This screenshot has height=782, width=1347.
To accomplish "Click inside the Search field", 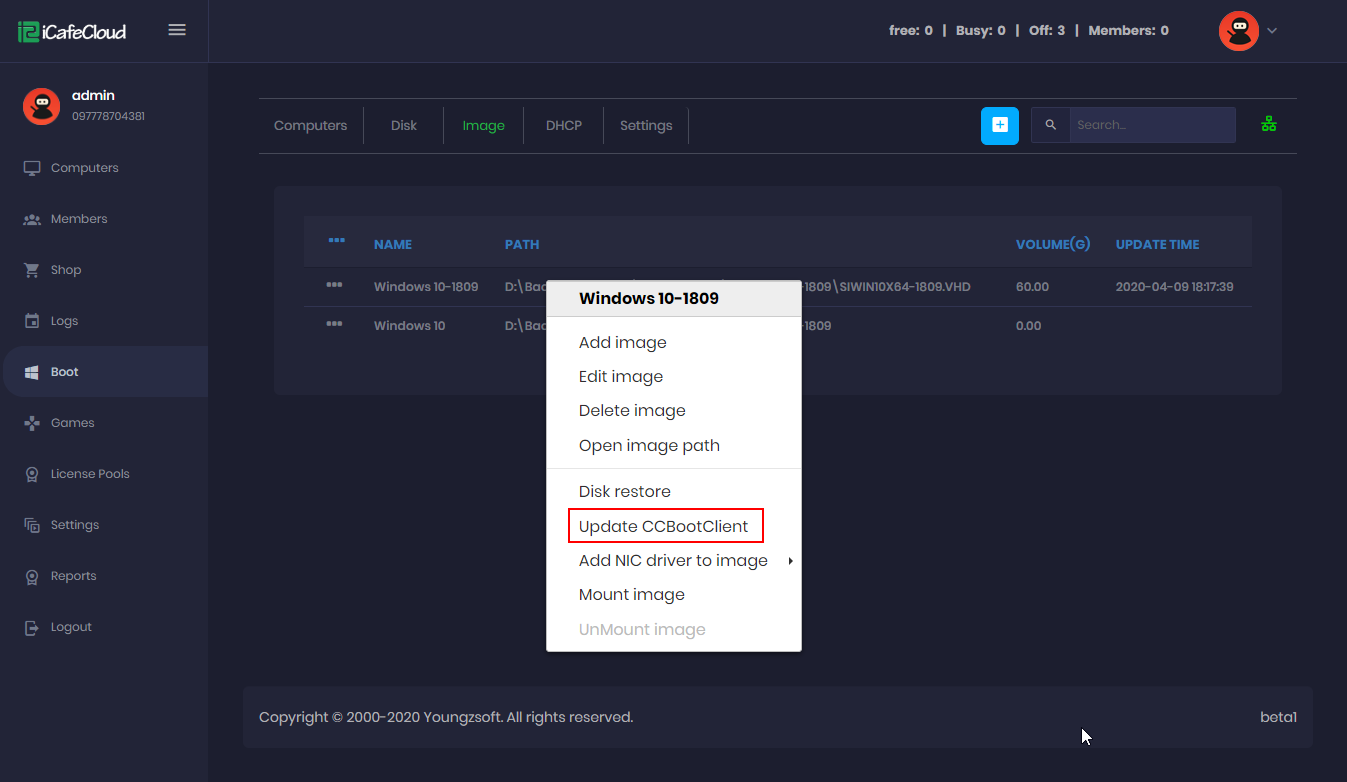I will click(1150, 124).
